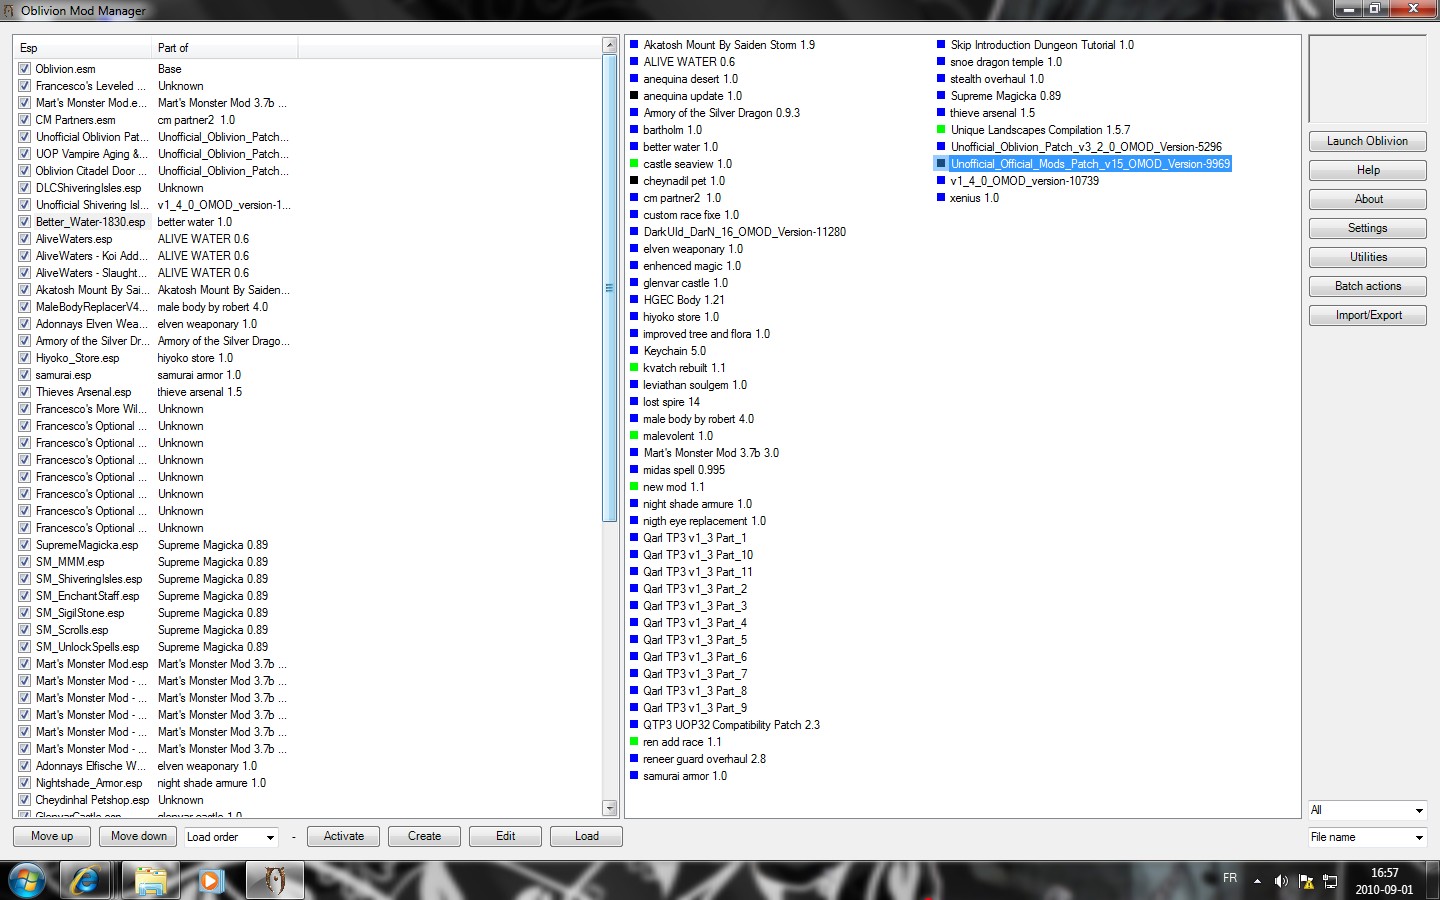This screenshot has height=900, width=1440.
Task: Click the Launch Oblivion button
Action: 1367,142
